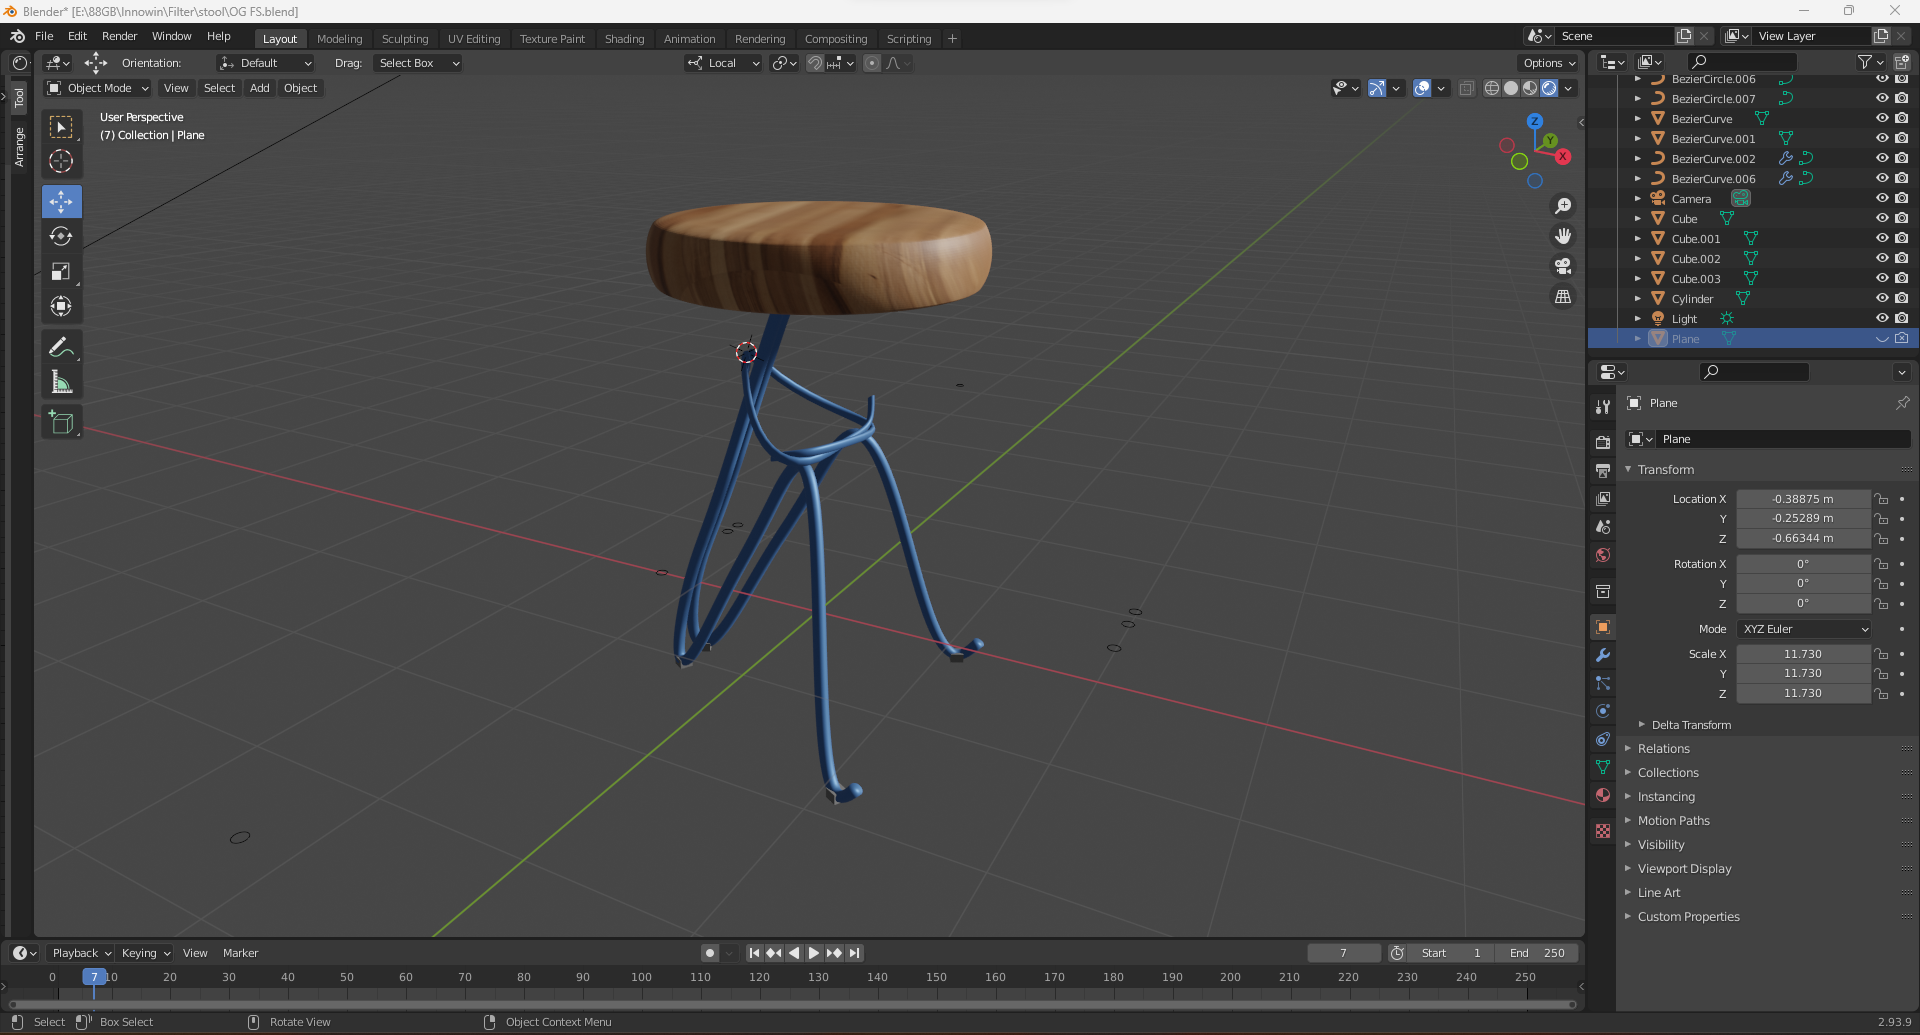Screen dimensions: 1920x1035
Task: Open the Drag Select Box dropdown
Action: [418, 63]
